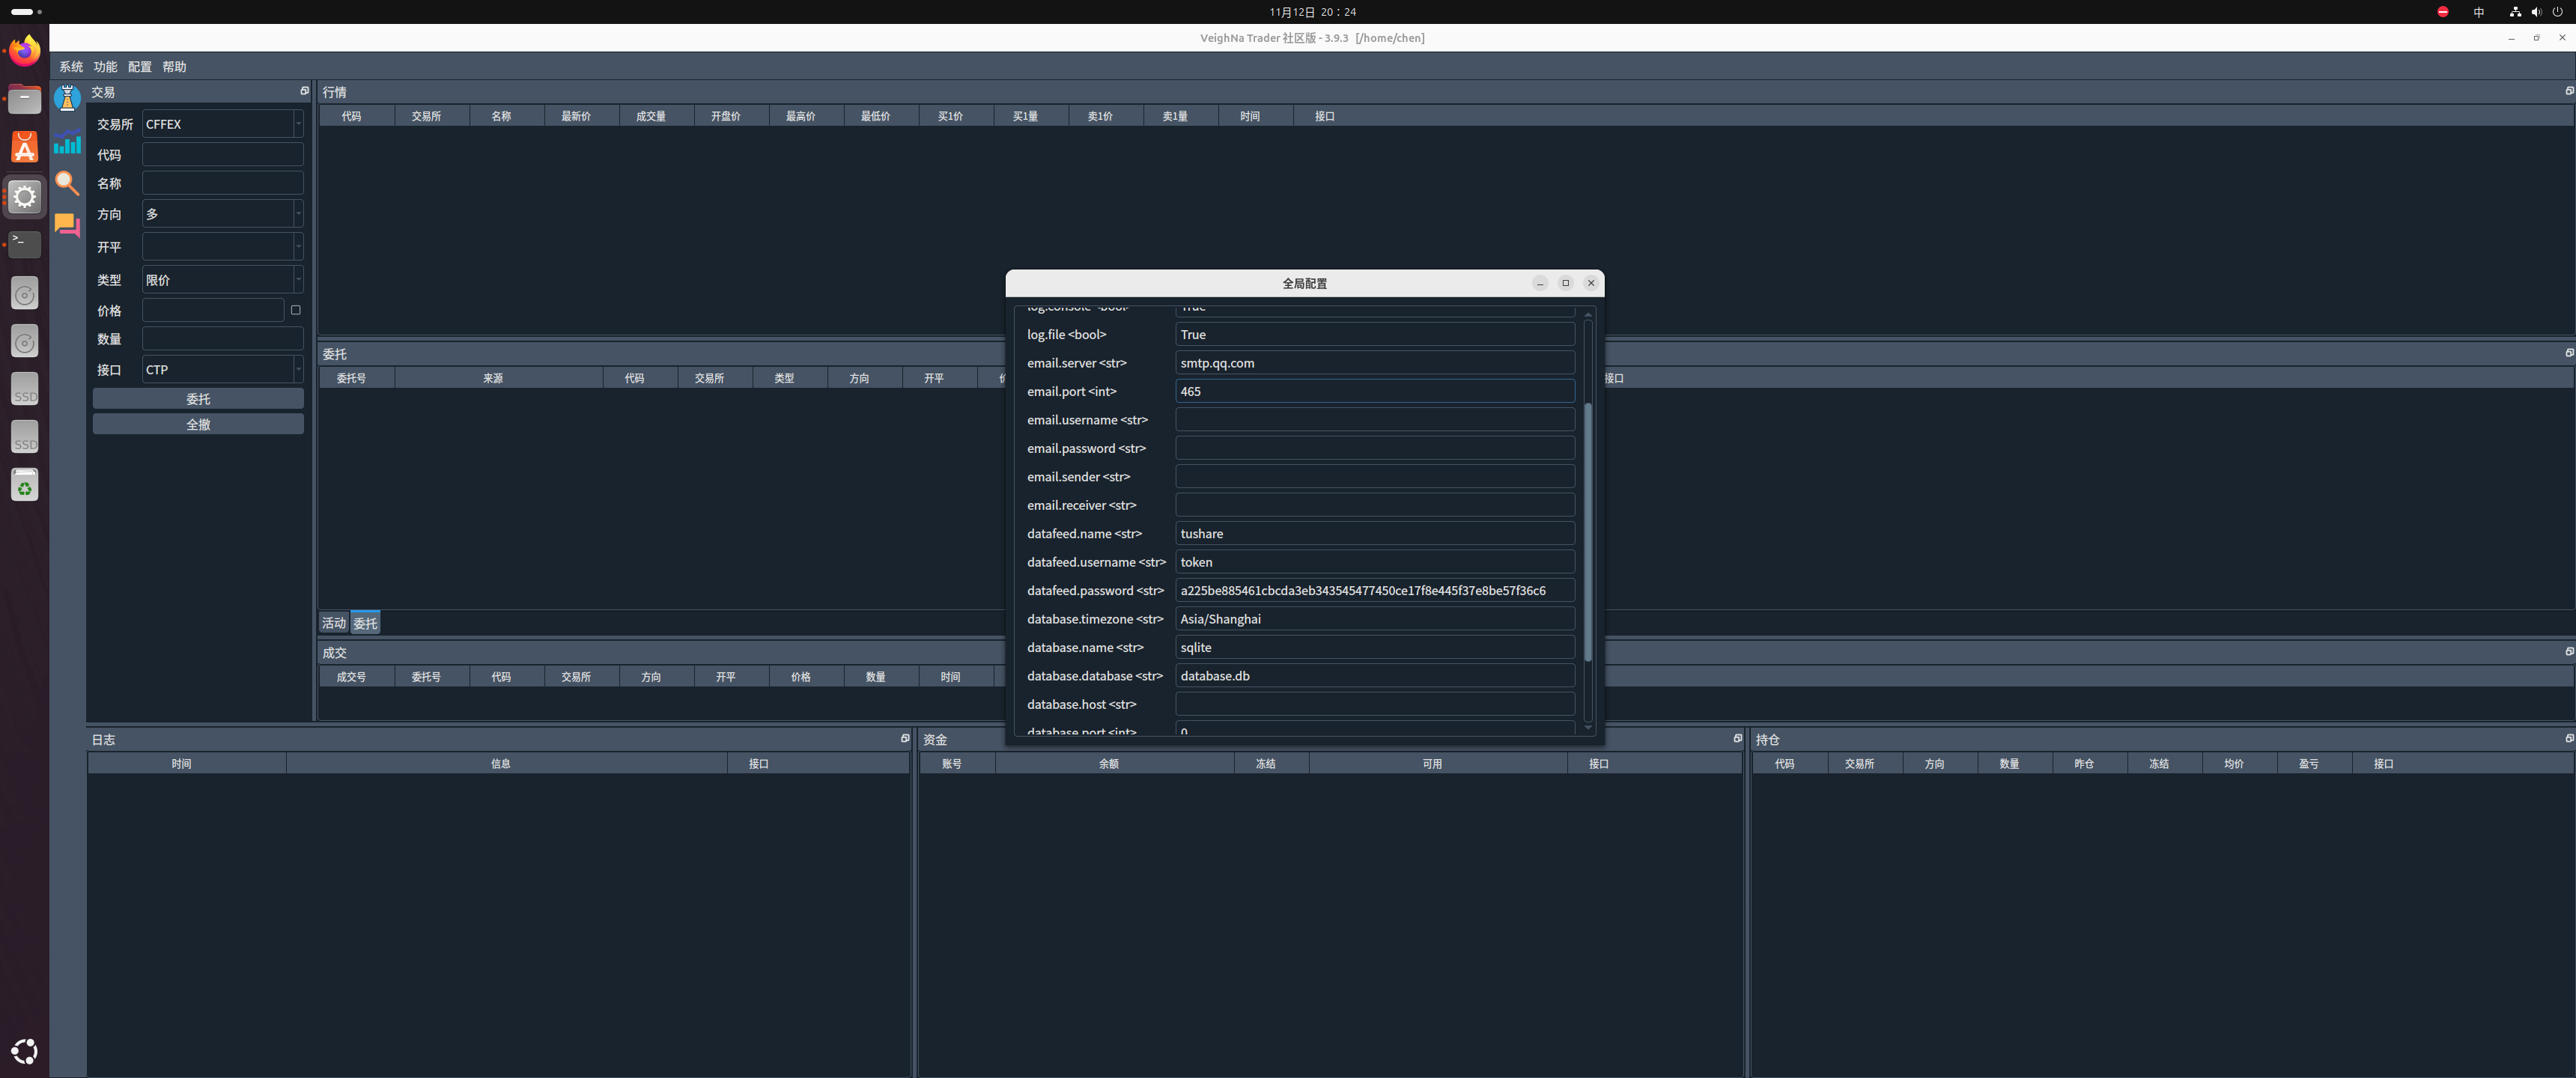Click the email.port field showing 465
This screenshot has width=2576, height=1078.
pyautogui.click(x=1374, y=391)
